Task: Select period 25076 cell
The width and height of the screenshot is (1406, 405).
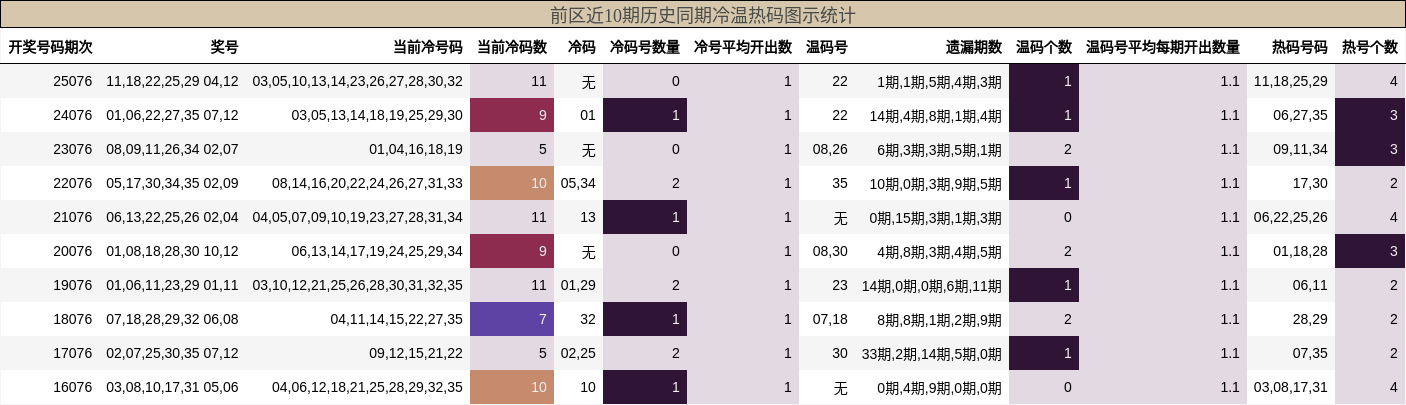Action: [73, 82]
